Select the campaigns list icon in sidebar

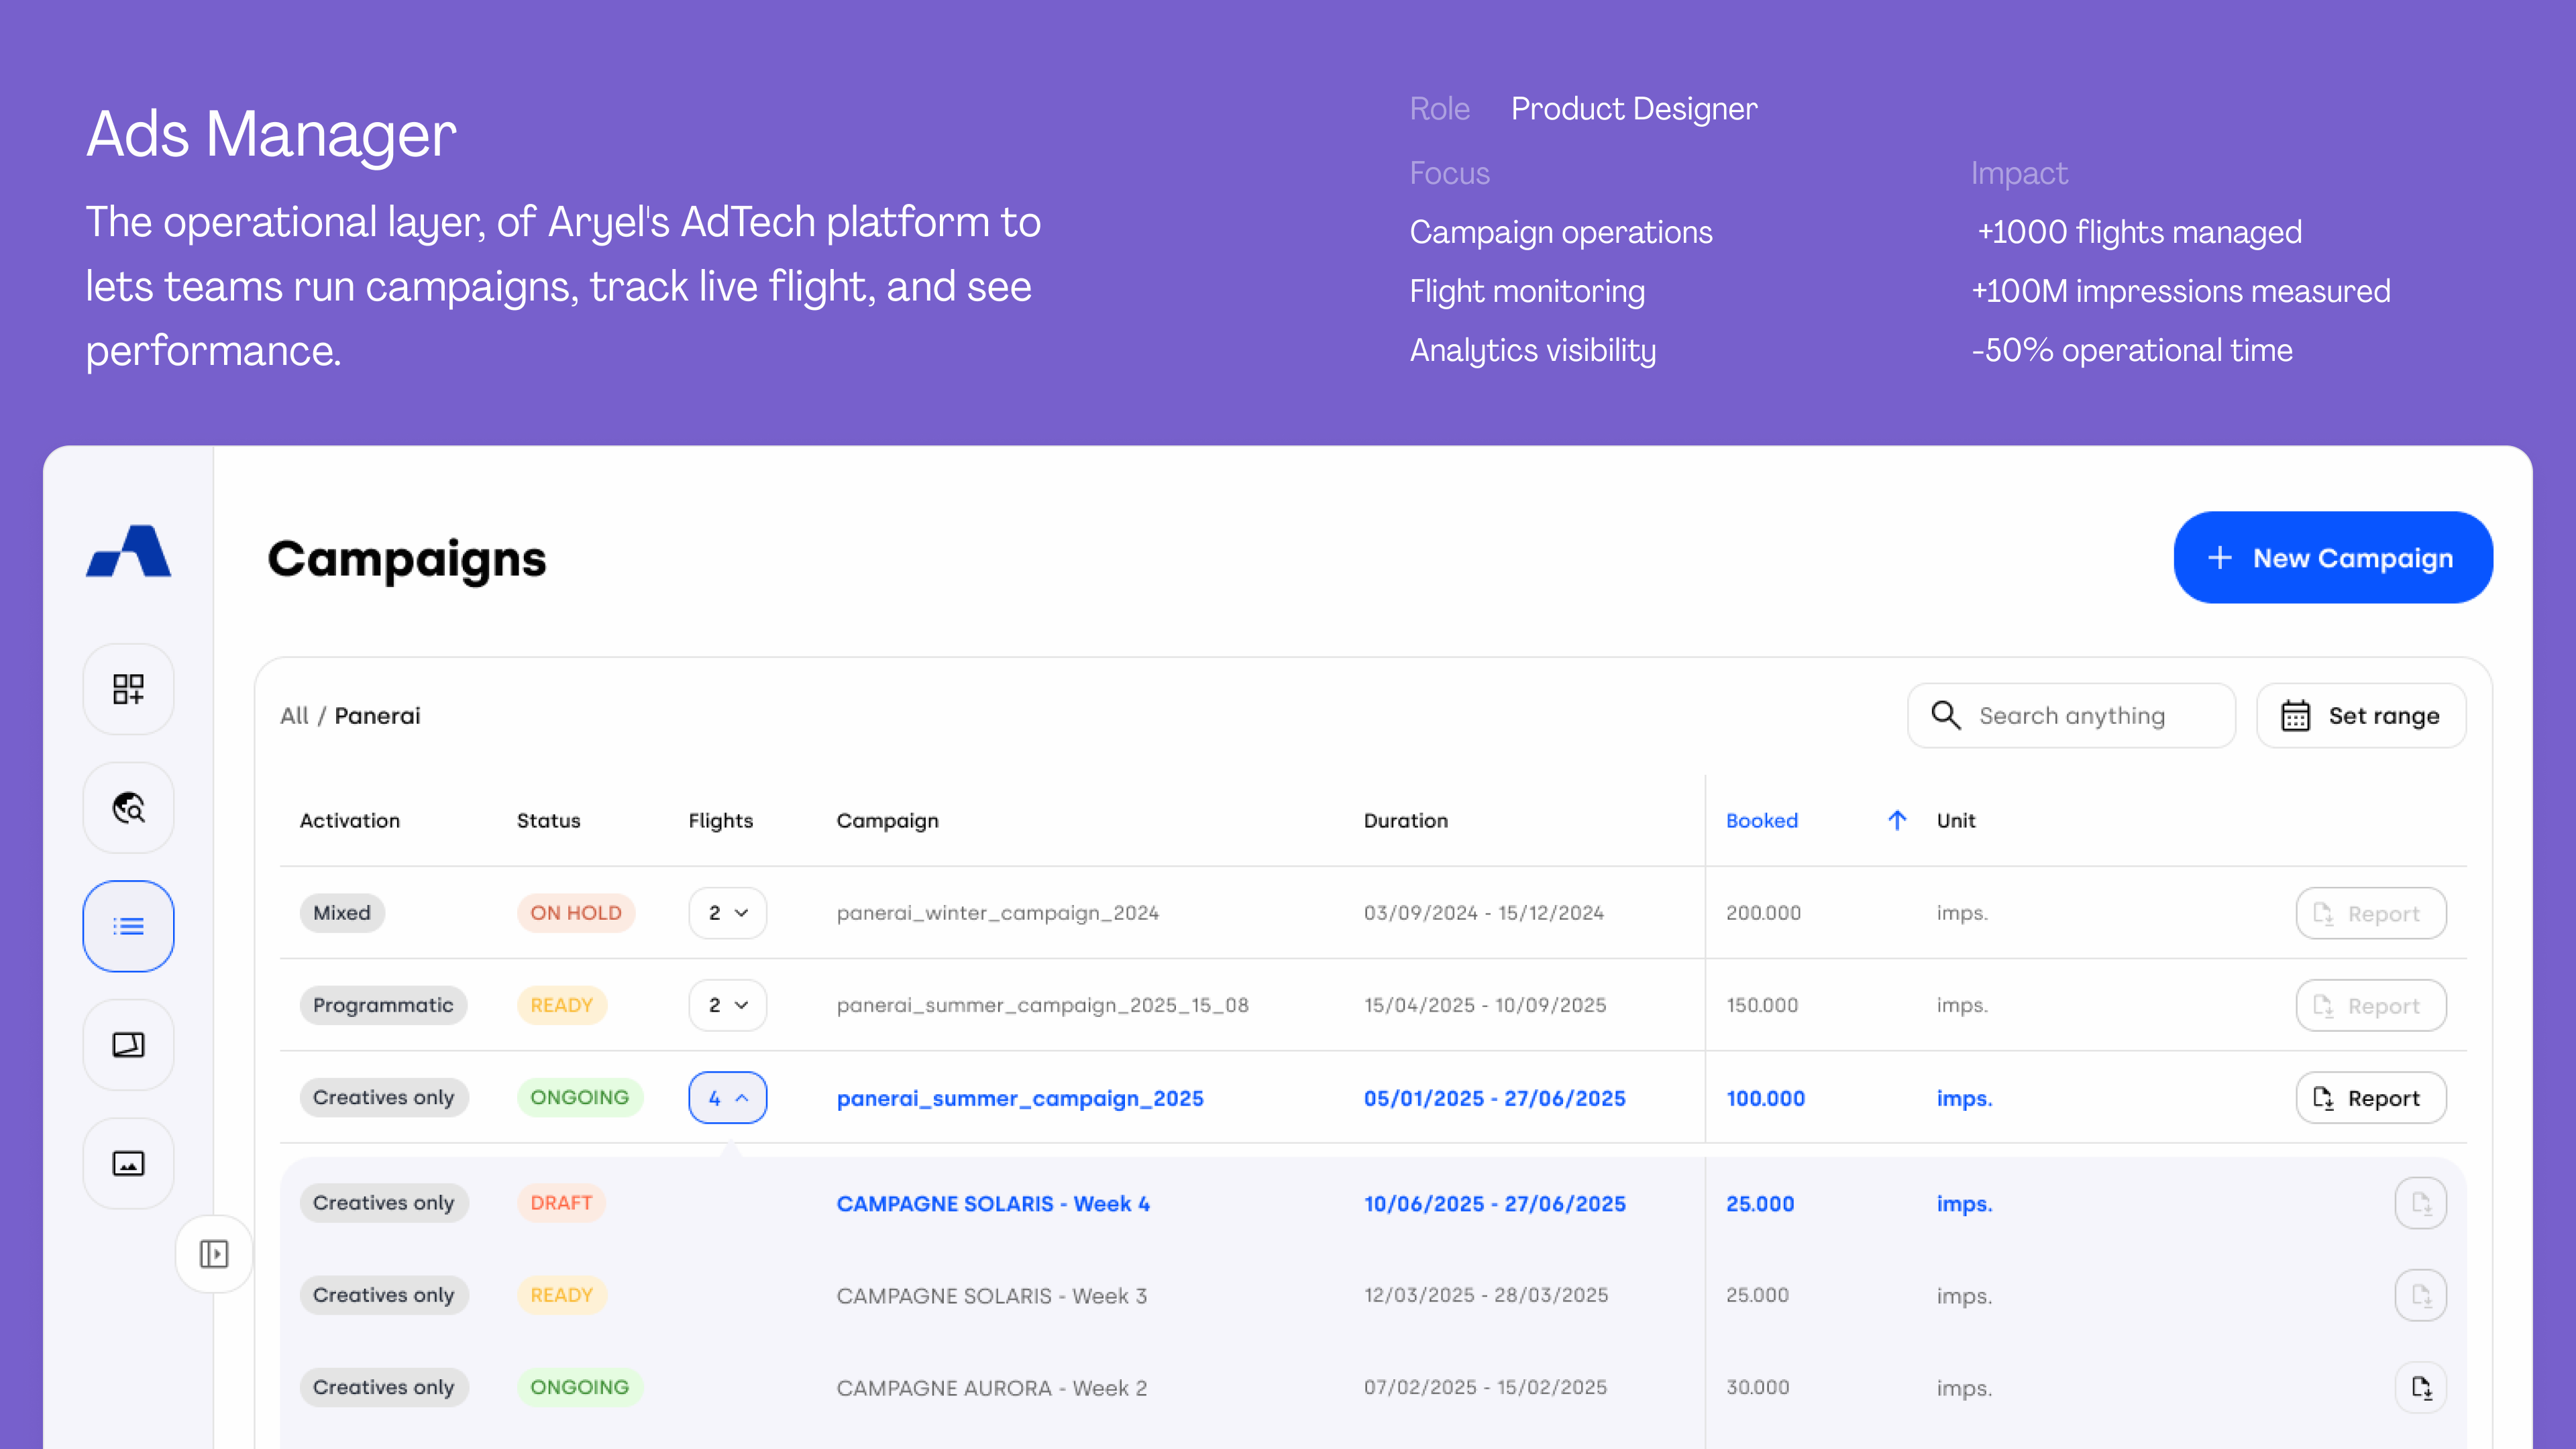click(x=128, y=926)
